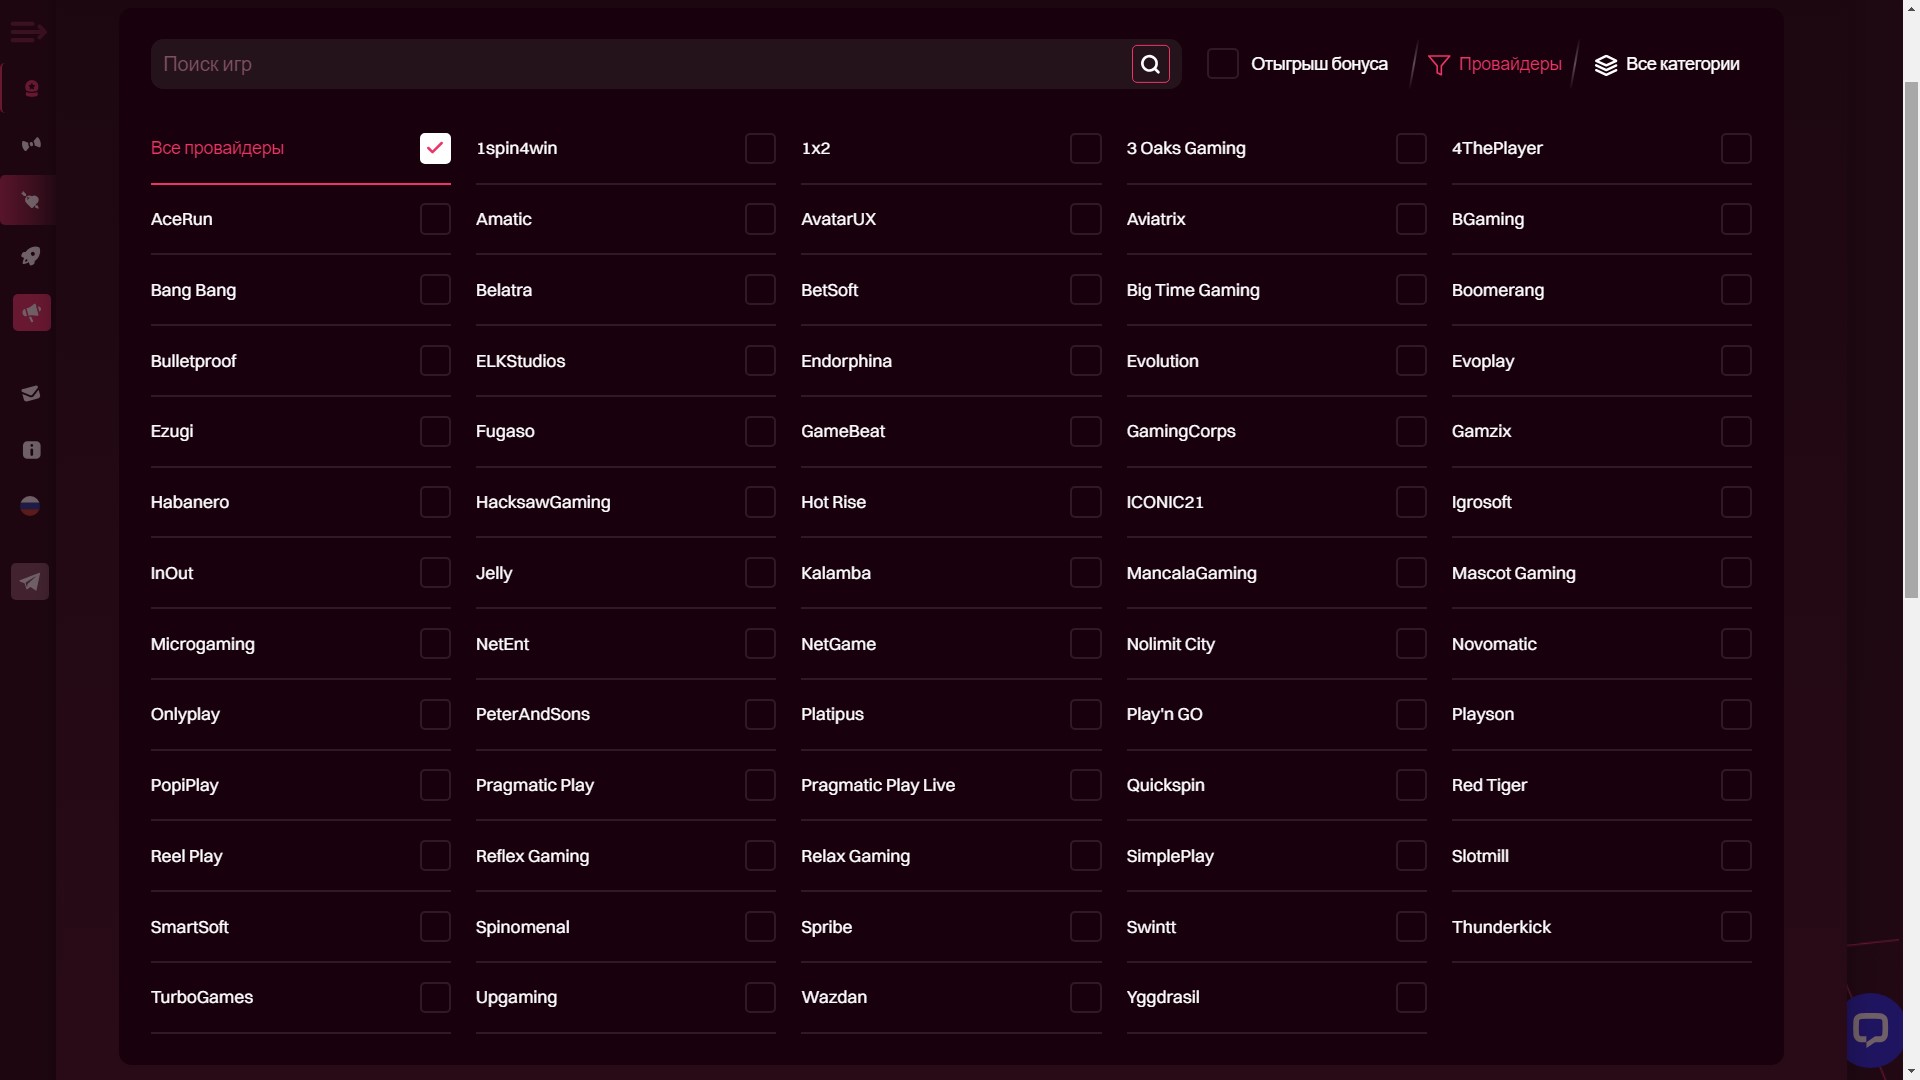Focus the Поиск игр search field

pyautogui.click(x=640, y=64)
